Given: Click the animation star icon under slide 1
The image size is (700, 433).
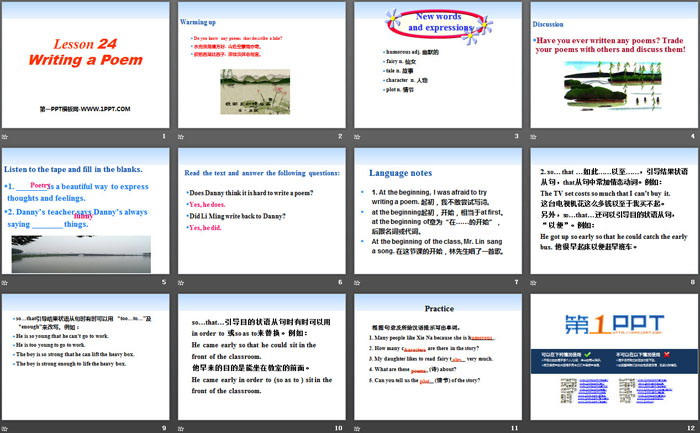Looking at the screenshot, I should pos(5,137).
